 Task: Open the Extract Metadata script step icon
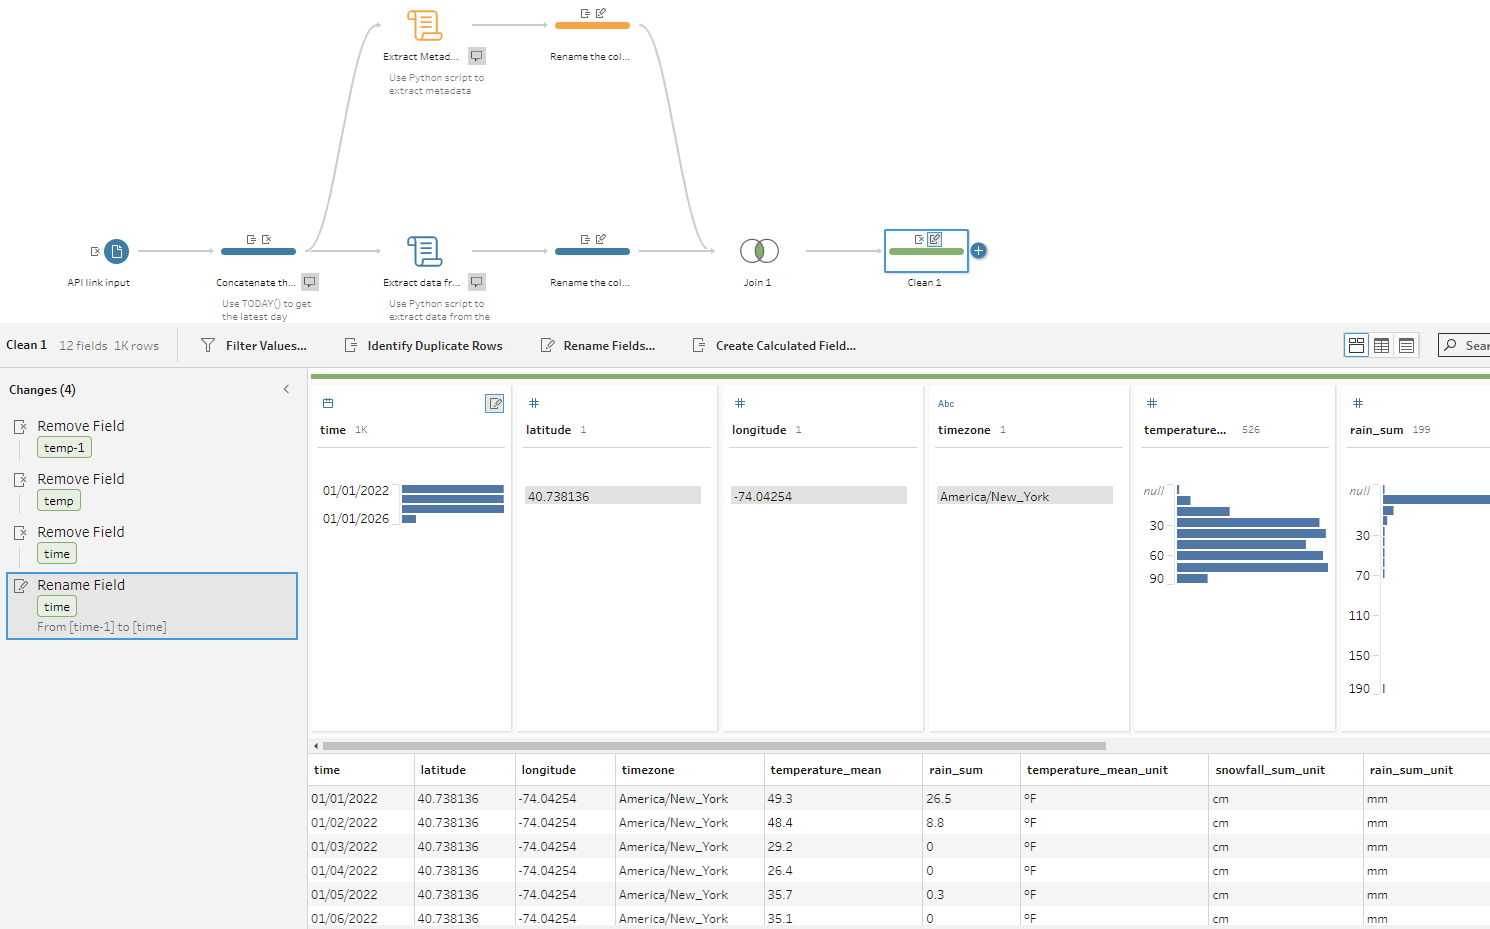424,25
